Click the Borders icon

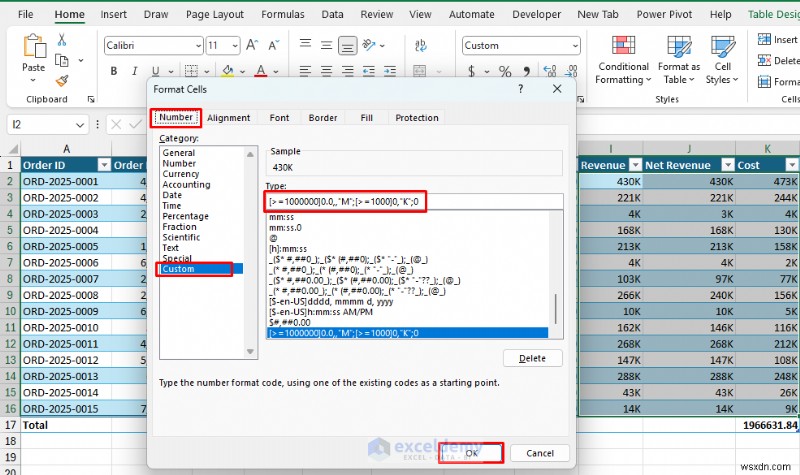pos(191,70)
